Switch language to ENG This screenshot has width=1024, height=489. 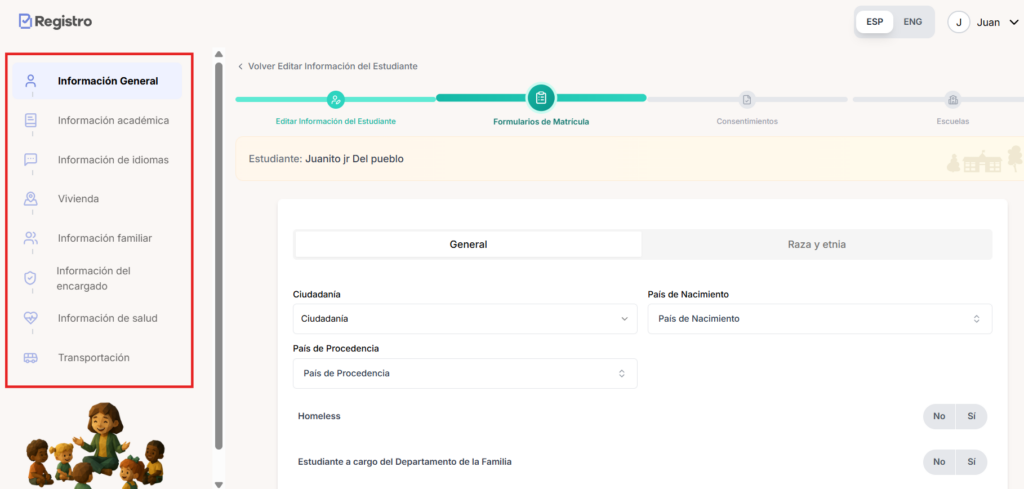[x=912, y=21]
